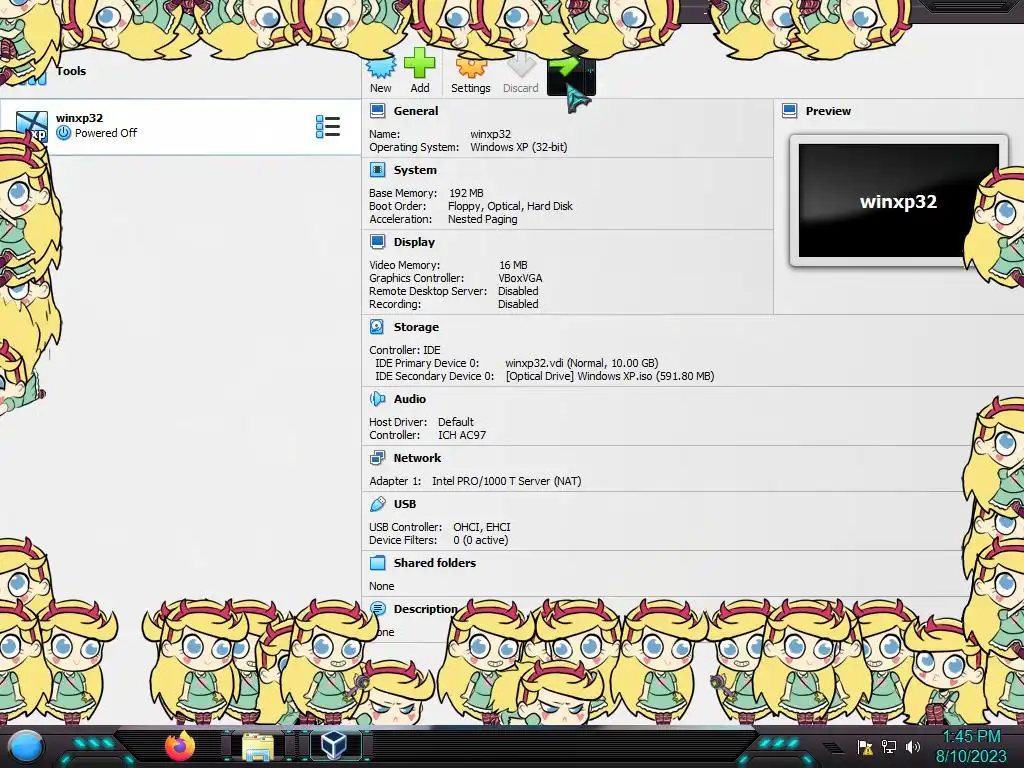The width and height of the screenshot is (1024, 768).
Task: Click the Description speech bubble icon
Action: coord(377,608)
